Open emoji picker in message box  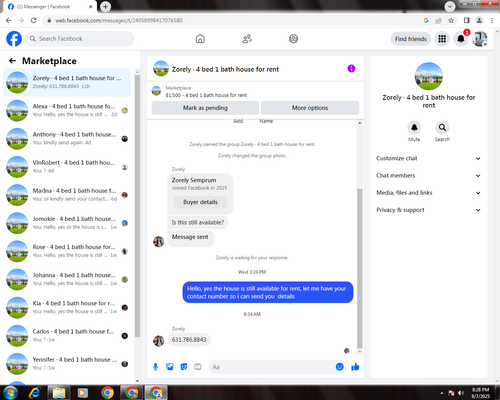(340, 367)
